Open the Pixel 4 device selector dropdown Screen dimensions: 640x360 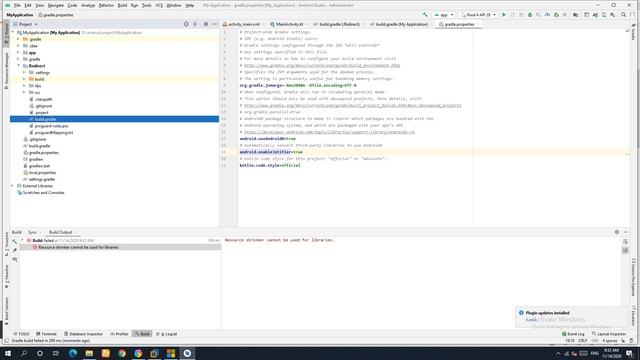pos(478,15)
